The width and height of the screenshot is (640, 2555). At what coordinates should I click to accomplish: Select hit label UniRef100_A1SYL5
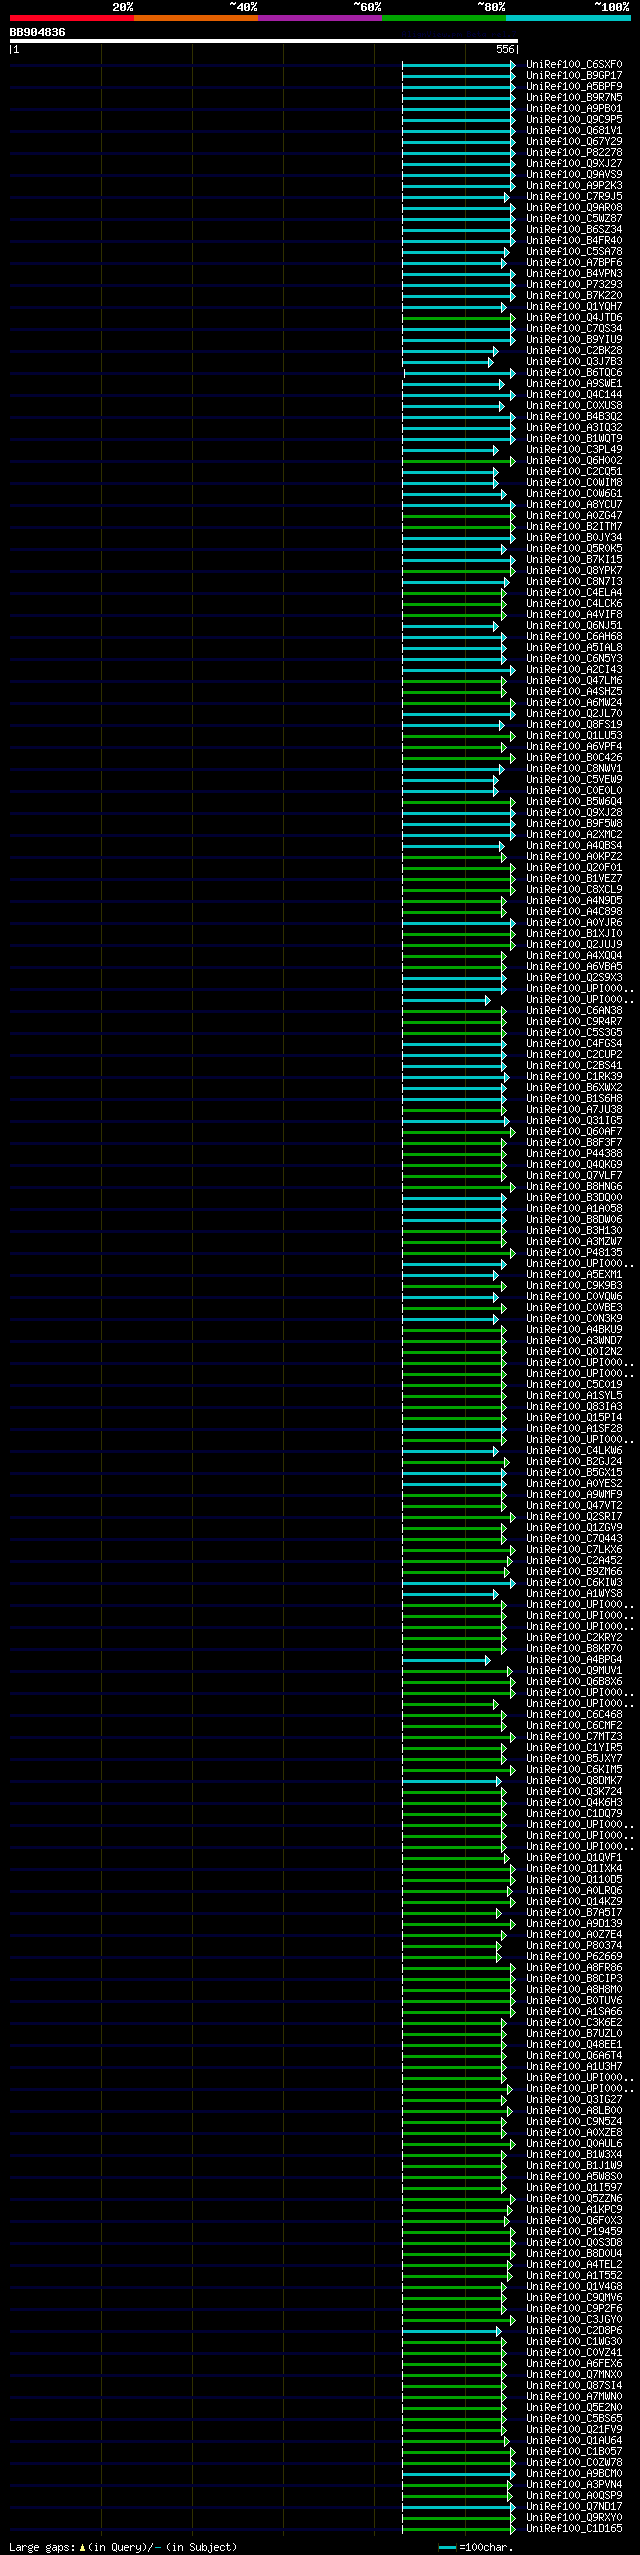point(574,1396)
